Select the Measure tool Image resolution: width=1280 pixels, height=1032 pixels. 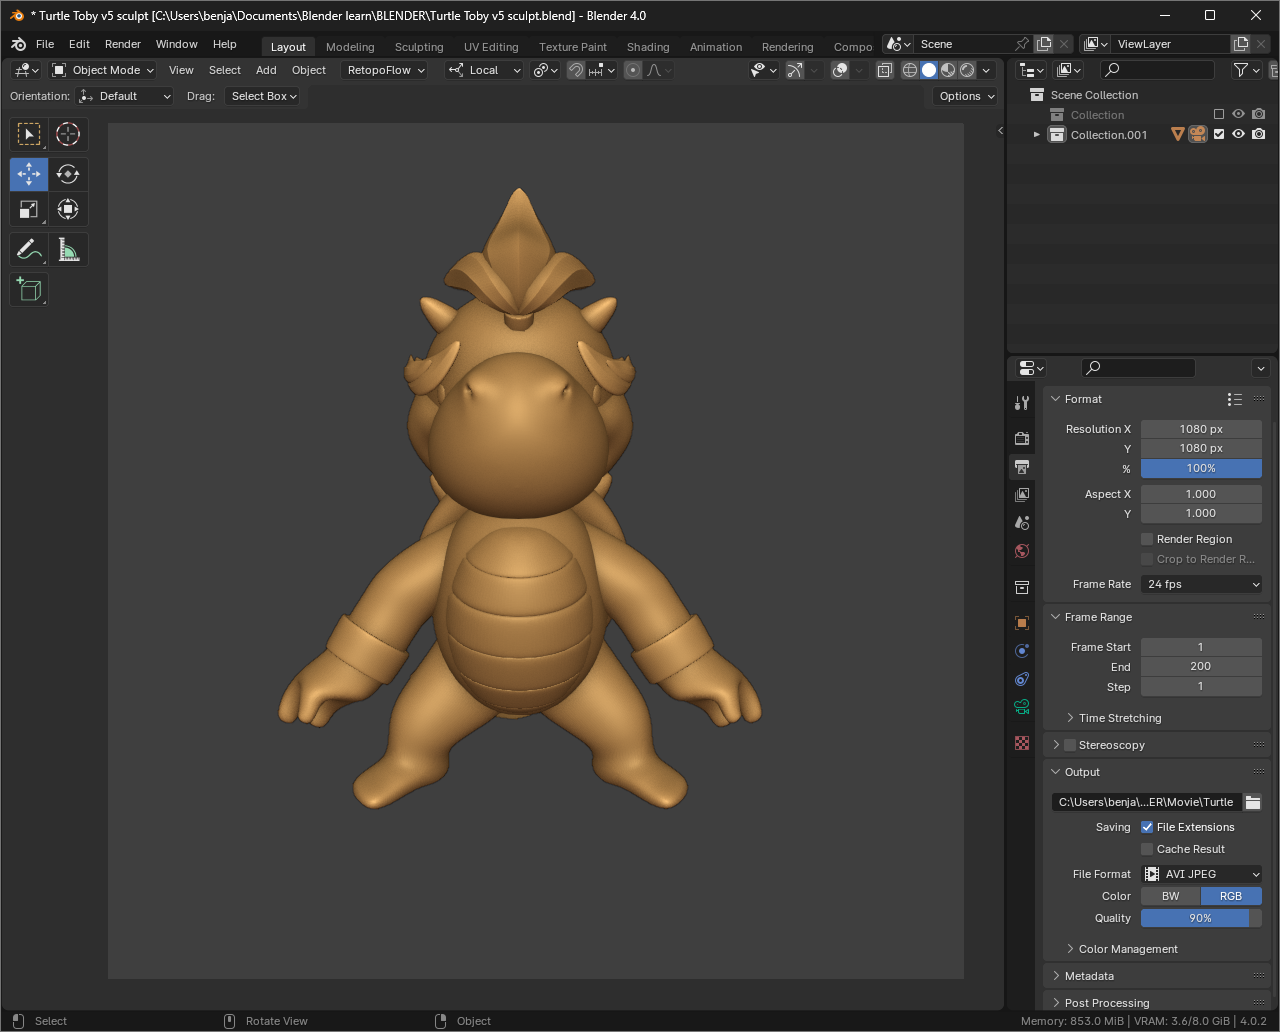click(68, 249)
